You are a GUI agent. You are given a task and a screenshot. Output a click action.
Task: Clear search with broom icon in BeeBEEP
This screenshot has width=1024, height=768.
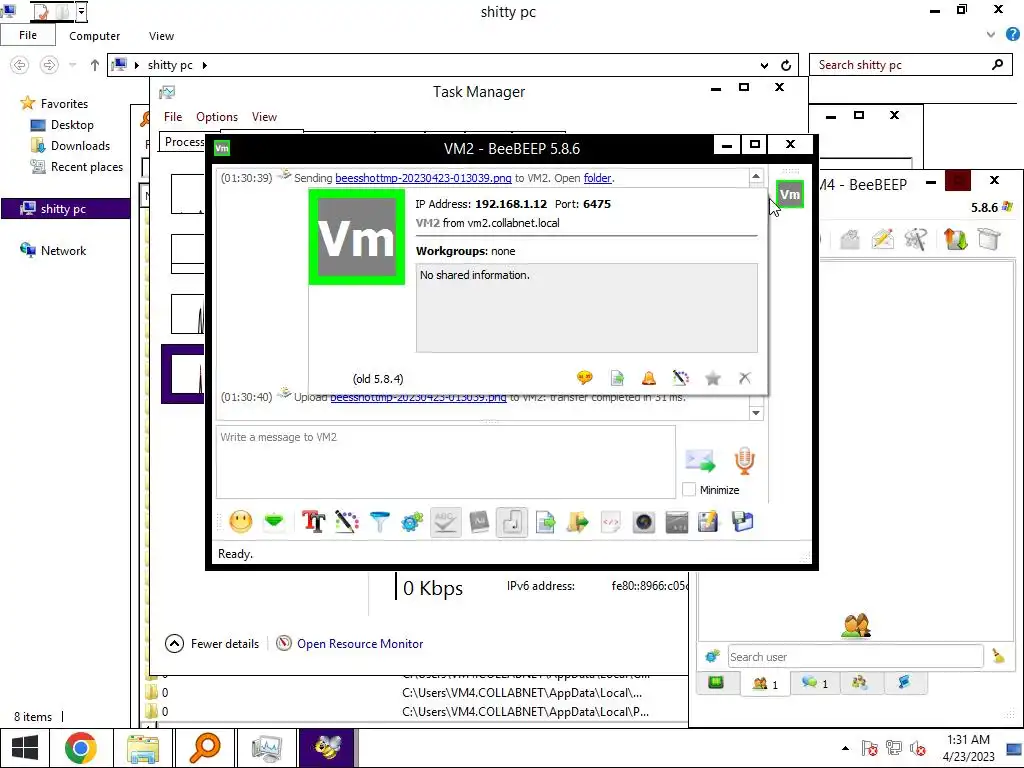coord(998,656)
